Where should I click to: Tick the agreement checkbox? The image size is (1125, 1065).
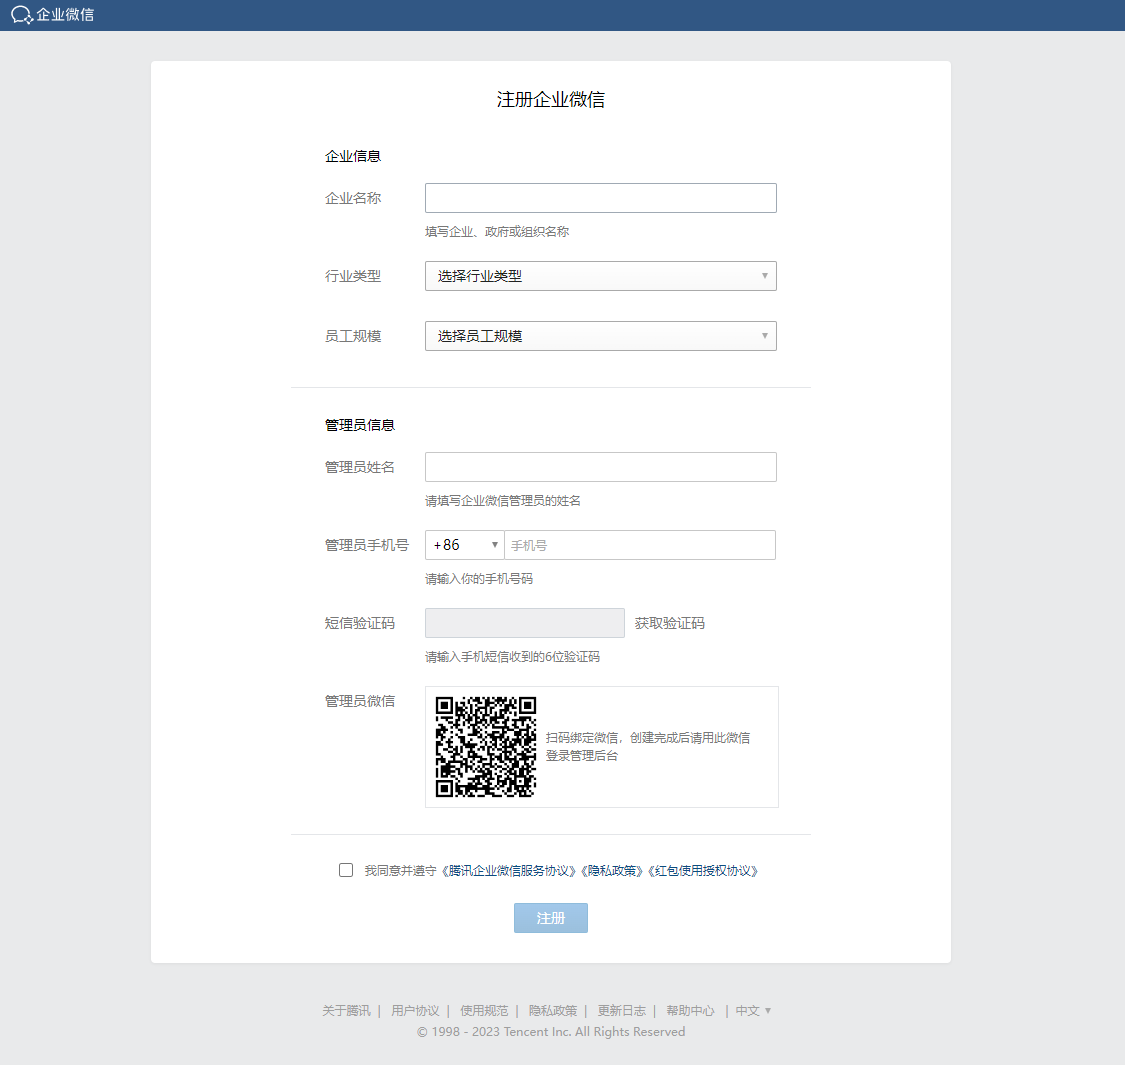point(346,870)
